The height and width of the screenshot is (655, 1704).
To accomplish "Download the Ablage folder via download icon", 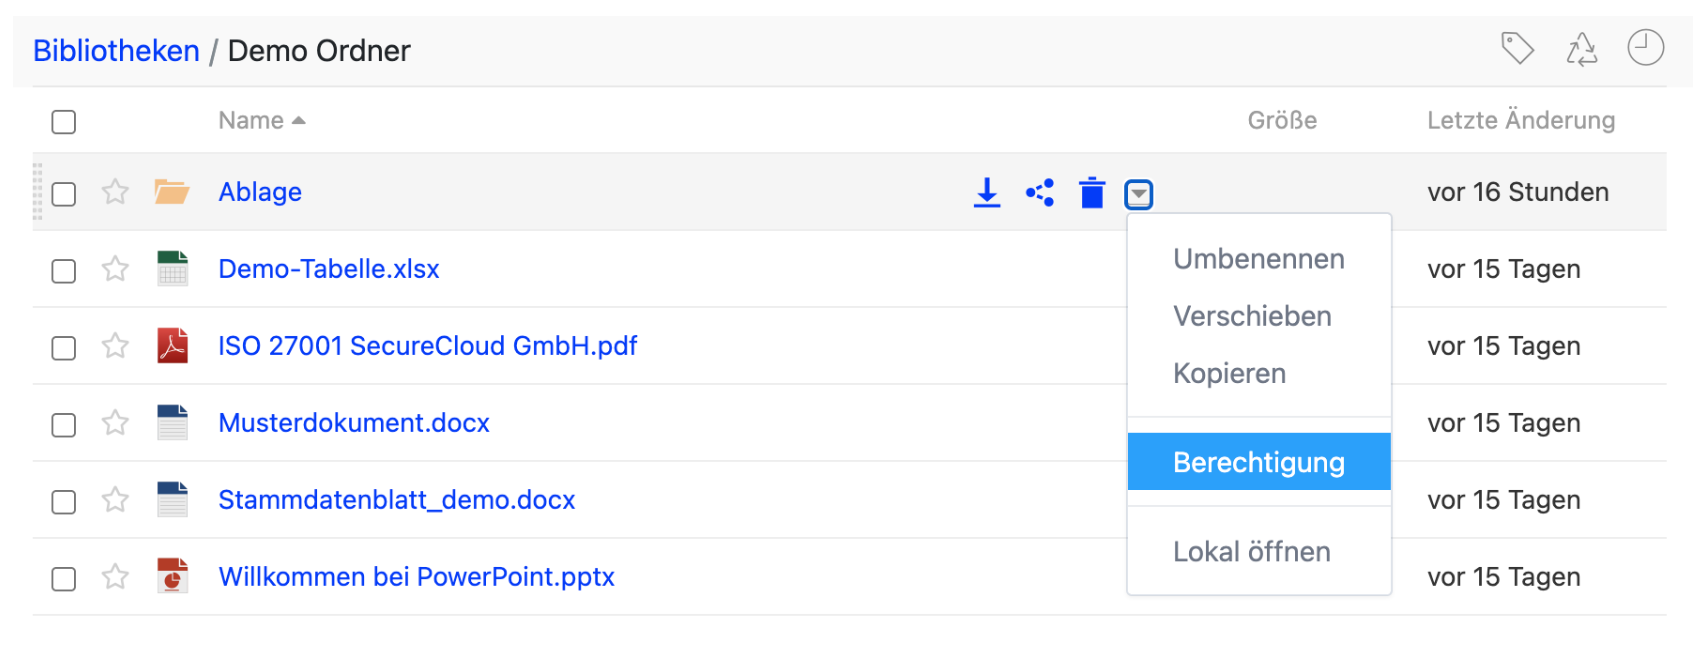I will point(987,192).
